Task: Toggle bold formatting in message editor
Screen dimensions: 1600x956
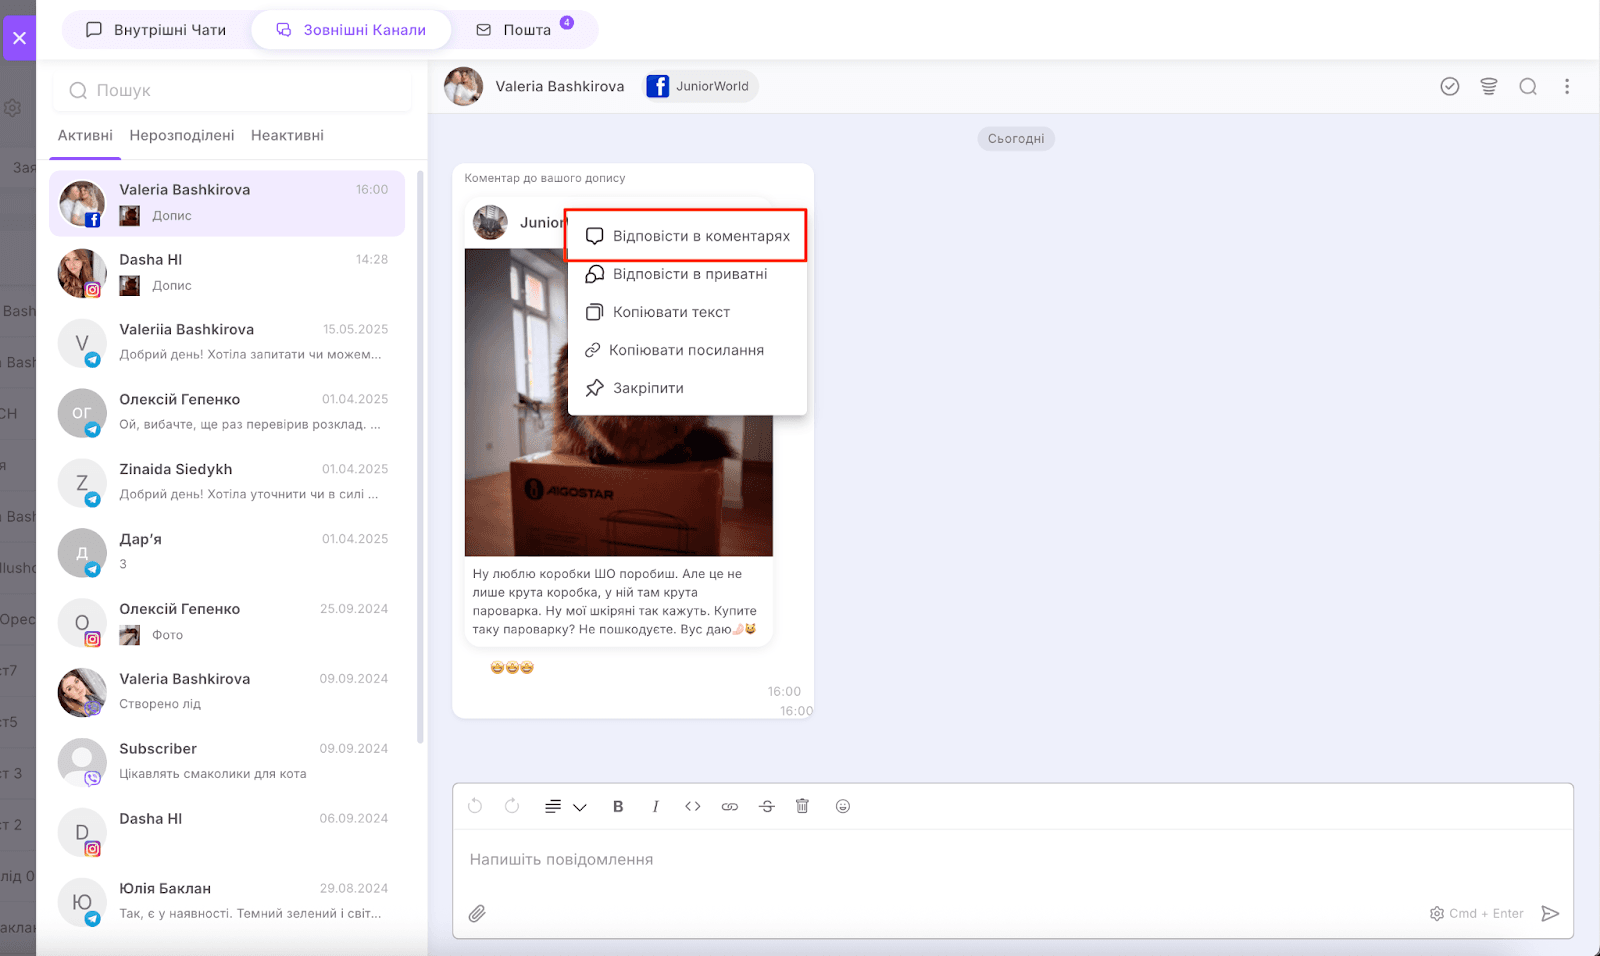Action: [x=618, y=806]
